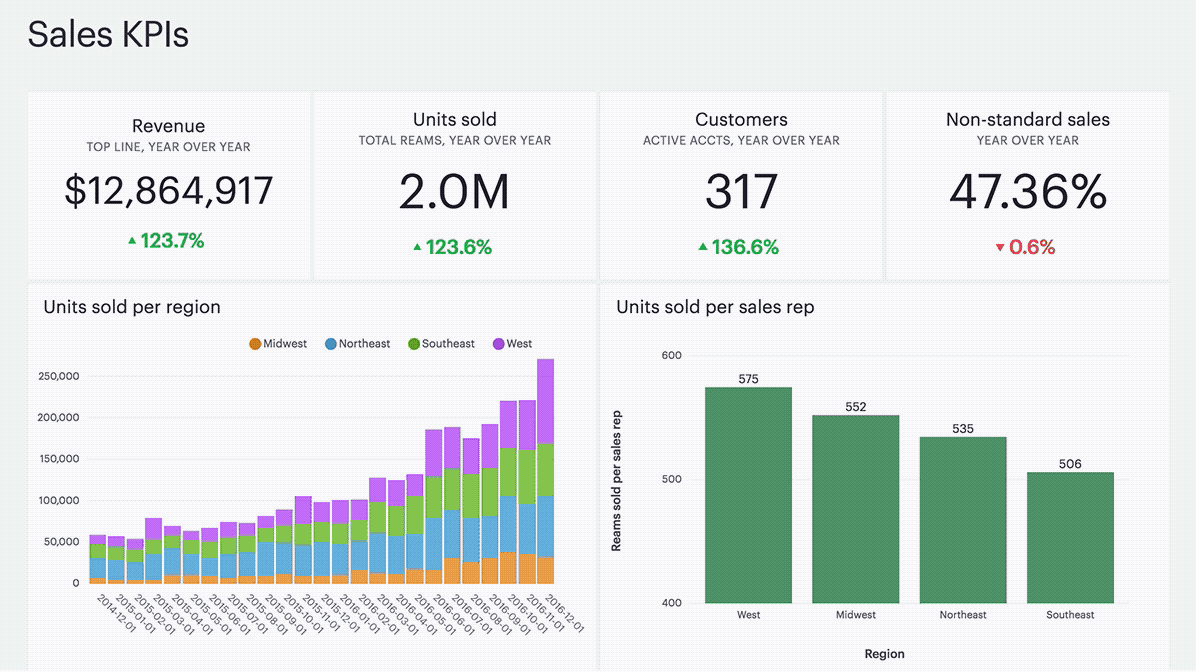Click the "2014-12-01" x-axis date label
Viewport: 1196px width, 672px height.
pos(117,613)
